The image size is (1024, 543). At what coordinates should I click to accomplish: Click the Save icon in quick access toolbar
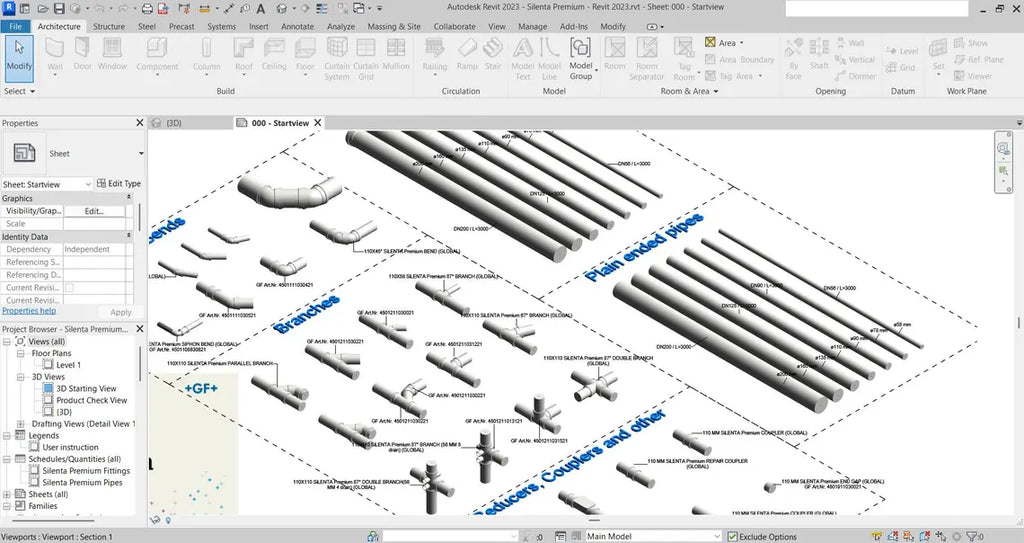coord(59,8)
